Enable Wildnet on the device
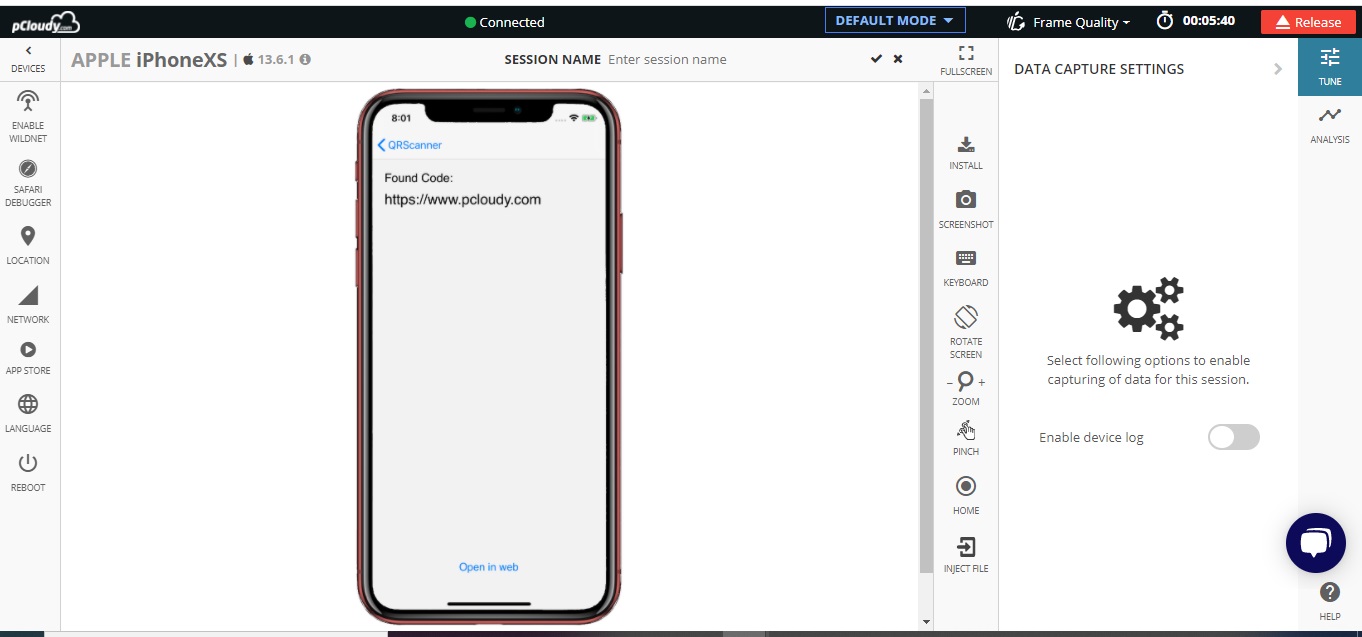Image resolution: width=1362 pixels, height=637 pixels. [28, 116]
